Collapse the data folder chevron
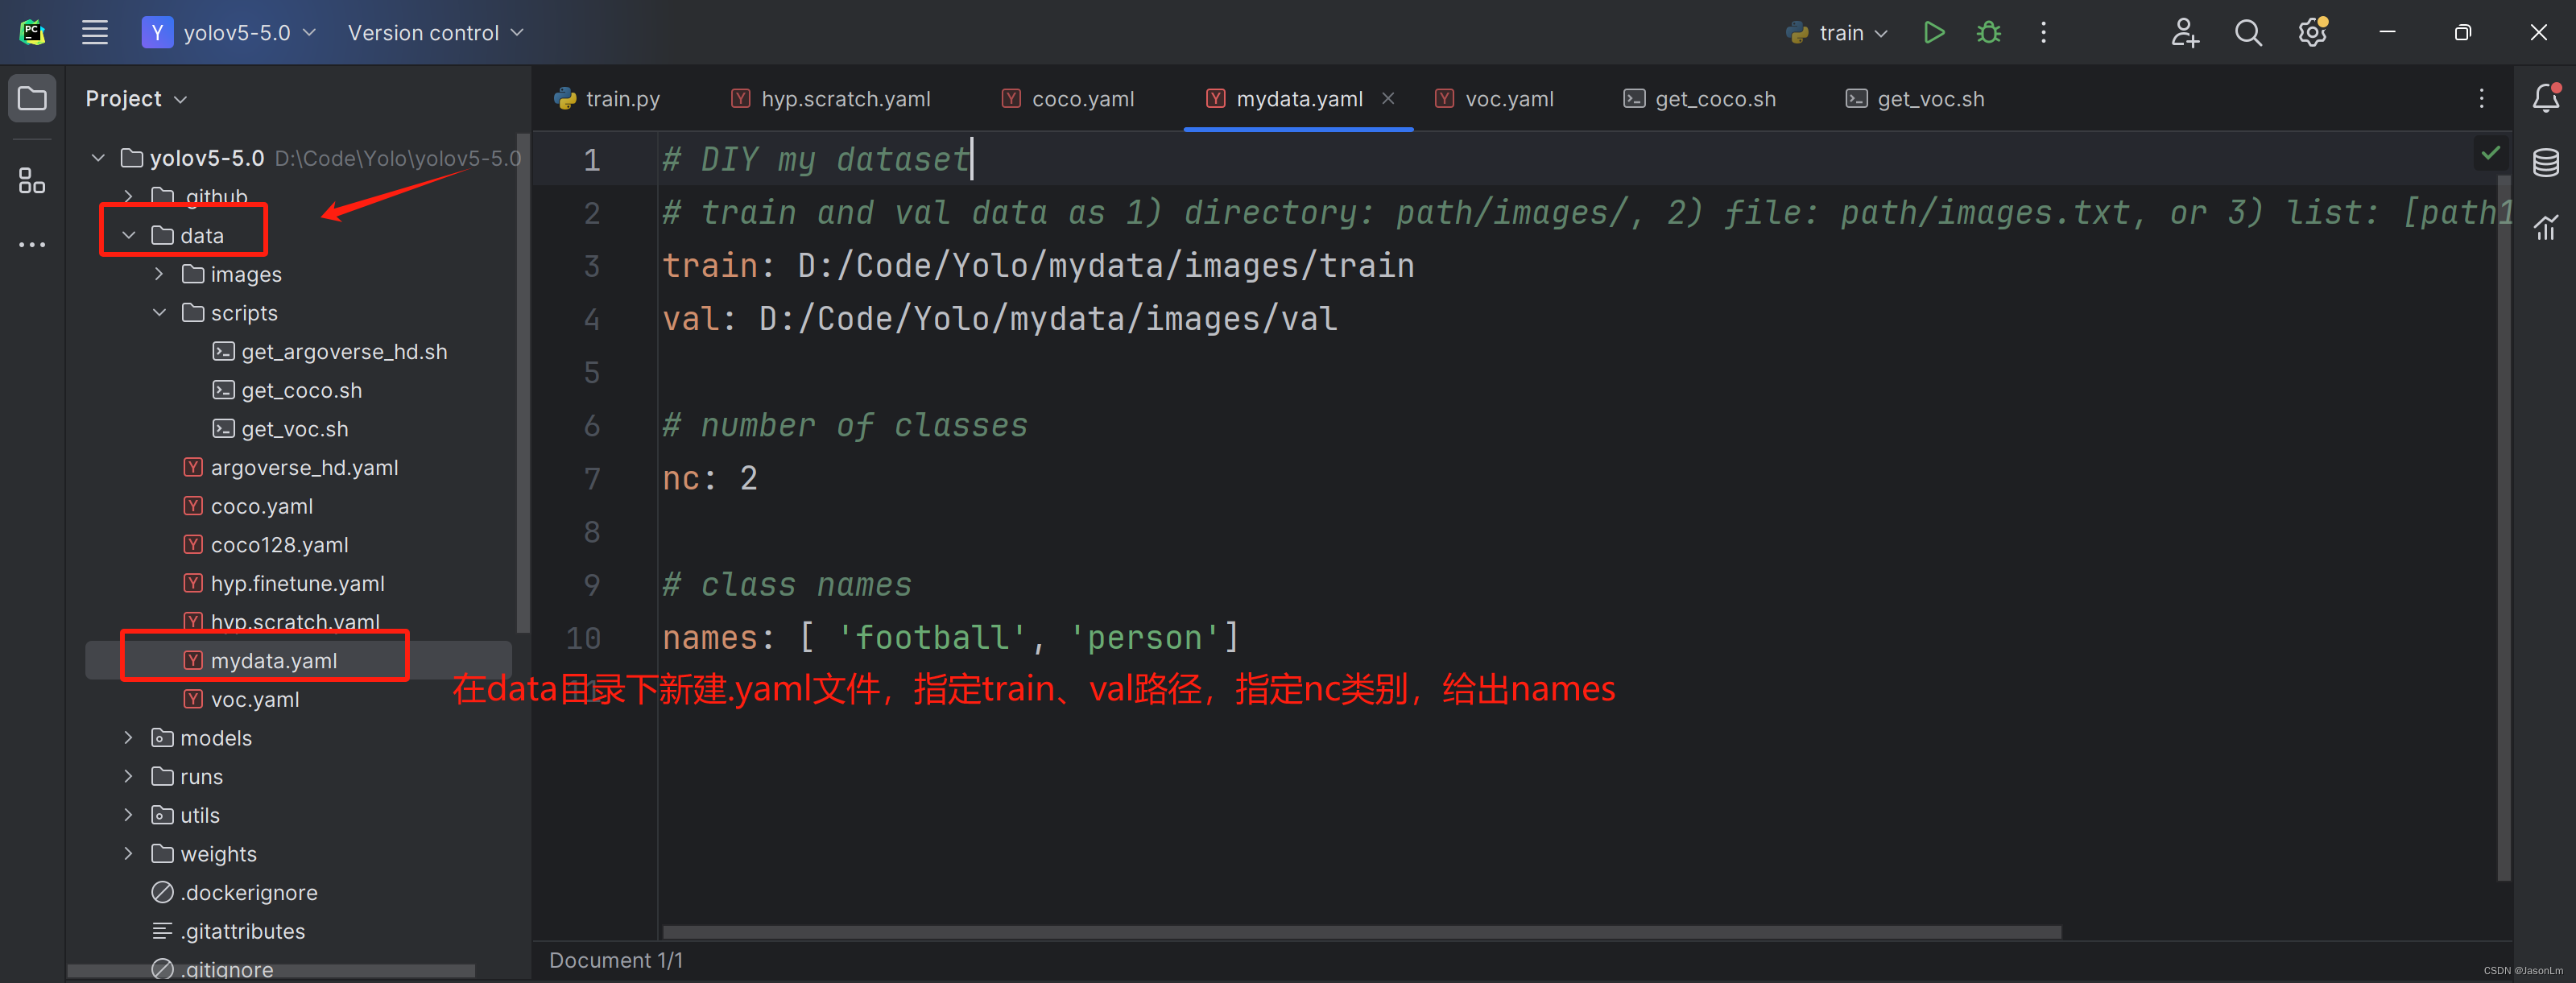This screenshot has width=2576, height=983. click(128, 235)
